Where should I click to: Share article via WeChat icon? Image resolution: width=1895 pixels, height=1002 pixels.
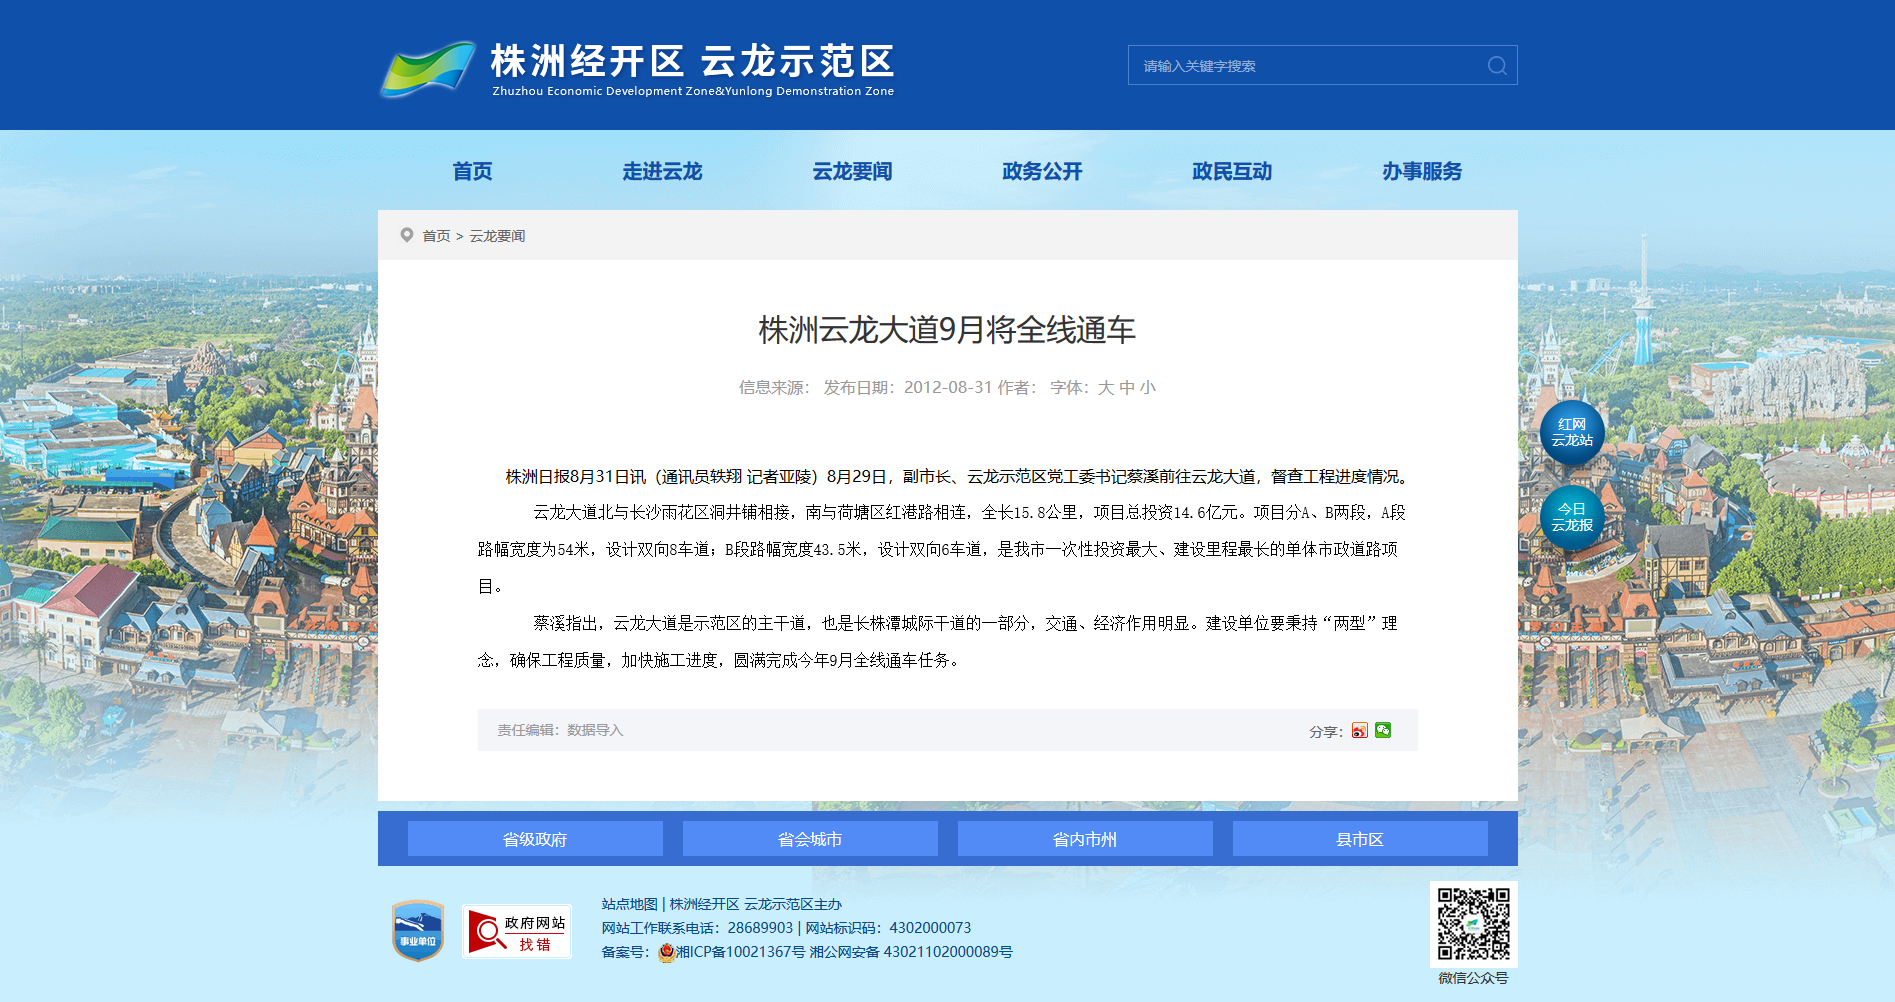coord(1383,730)
